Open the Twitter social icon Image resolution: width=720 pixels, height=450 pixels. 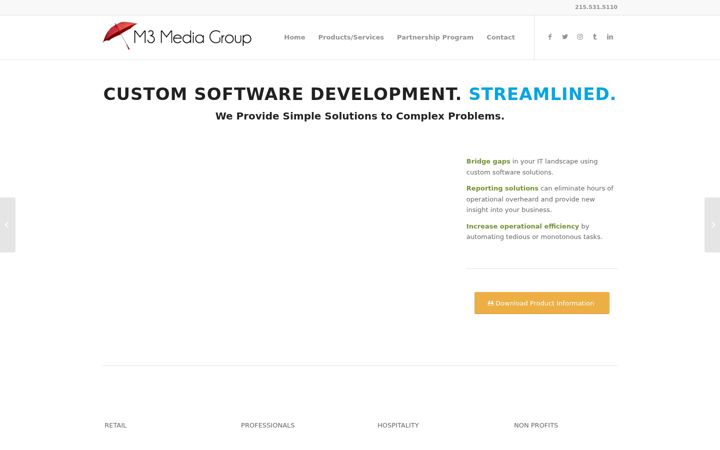565,37
